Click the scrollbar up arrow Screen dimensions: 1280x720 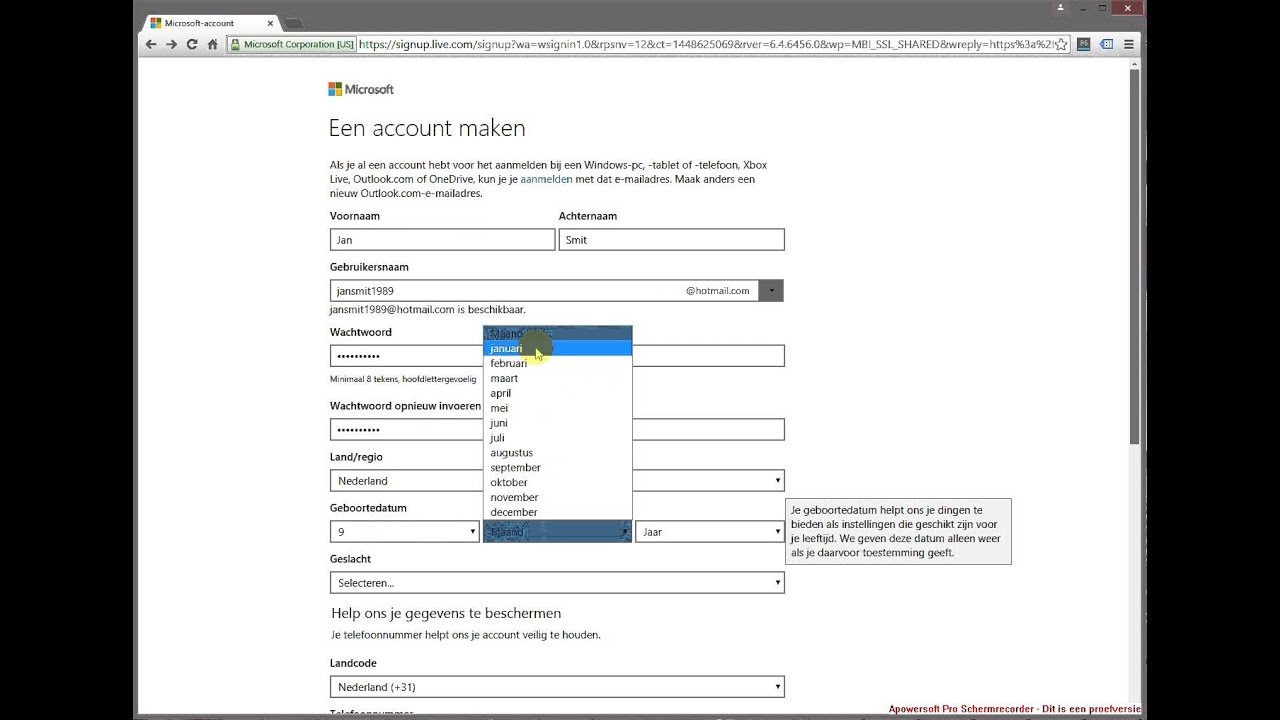click(x=1134, y=64)
